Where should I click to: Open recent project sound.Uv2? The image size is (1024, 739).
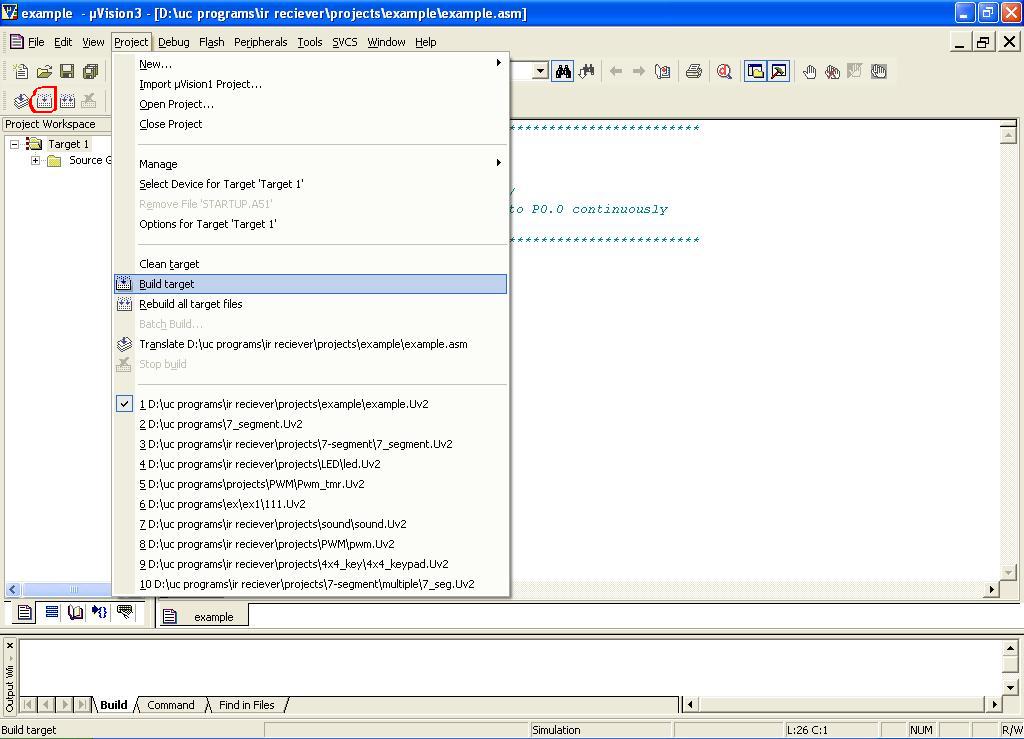pyautogui.click(x=310, y=524)
